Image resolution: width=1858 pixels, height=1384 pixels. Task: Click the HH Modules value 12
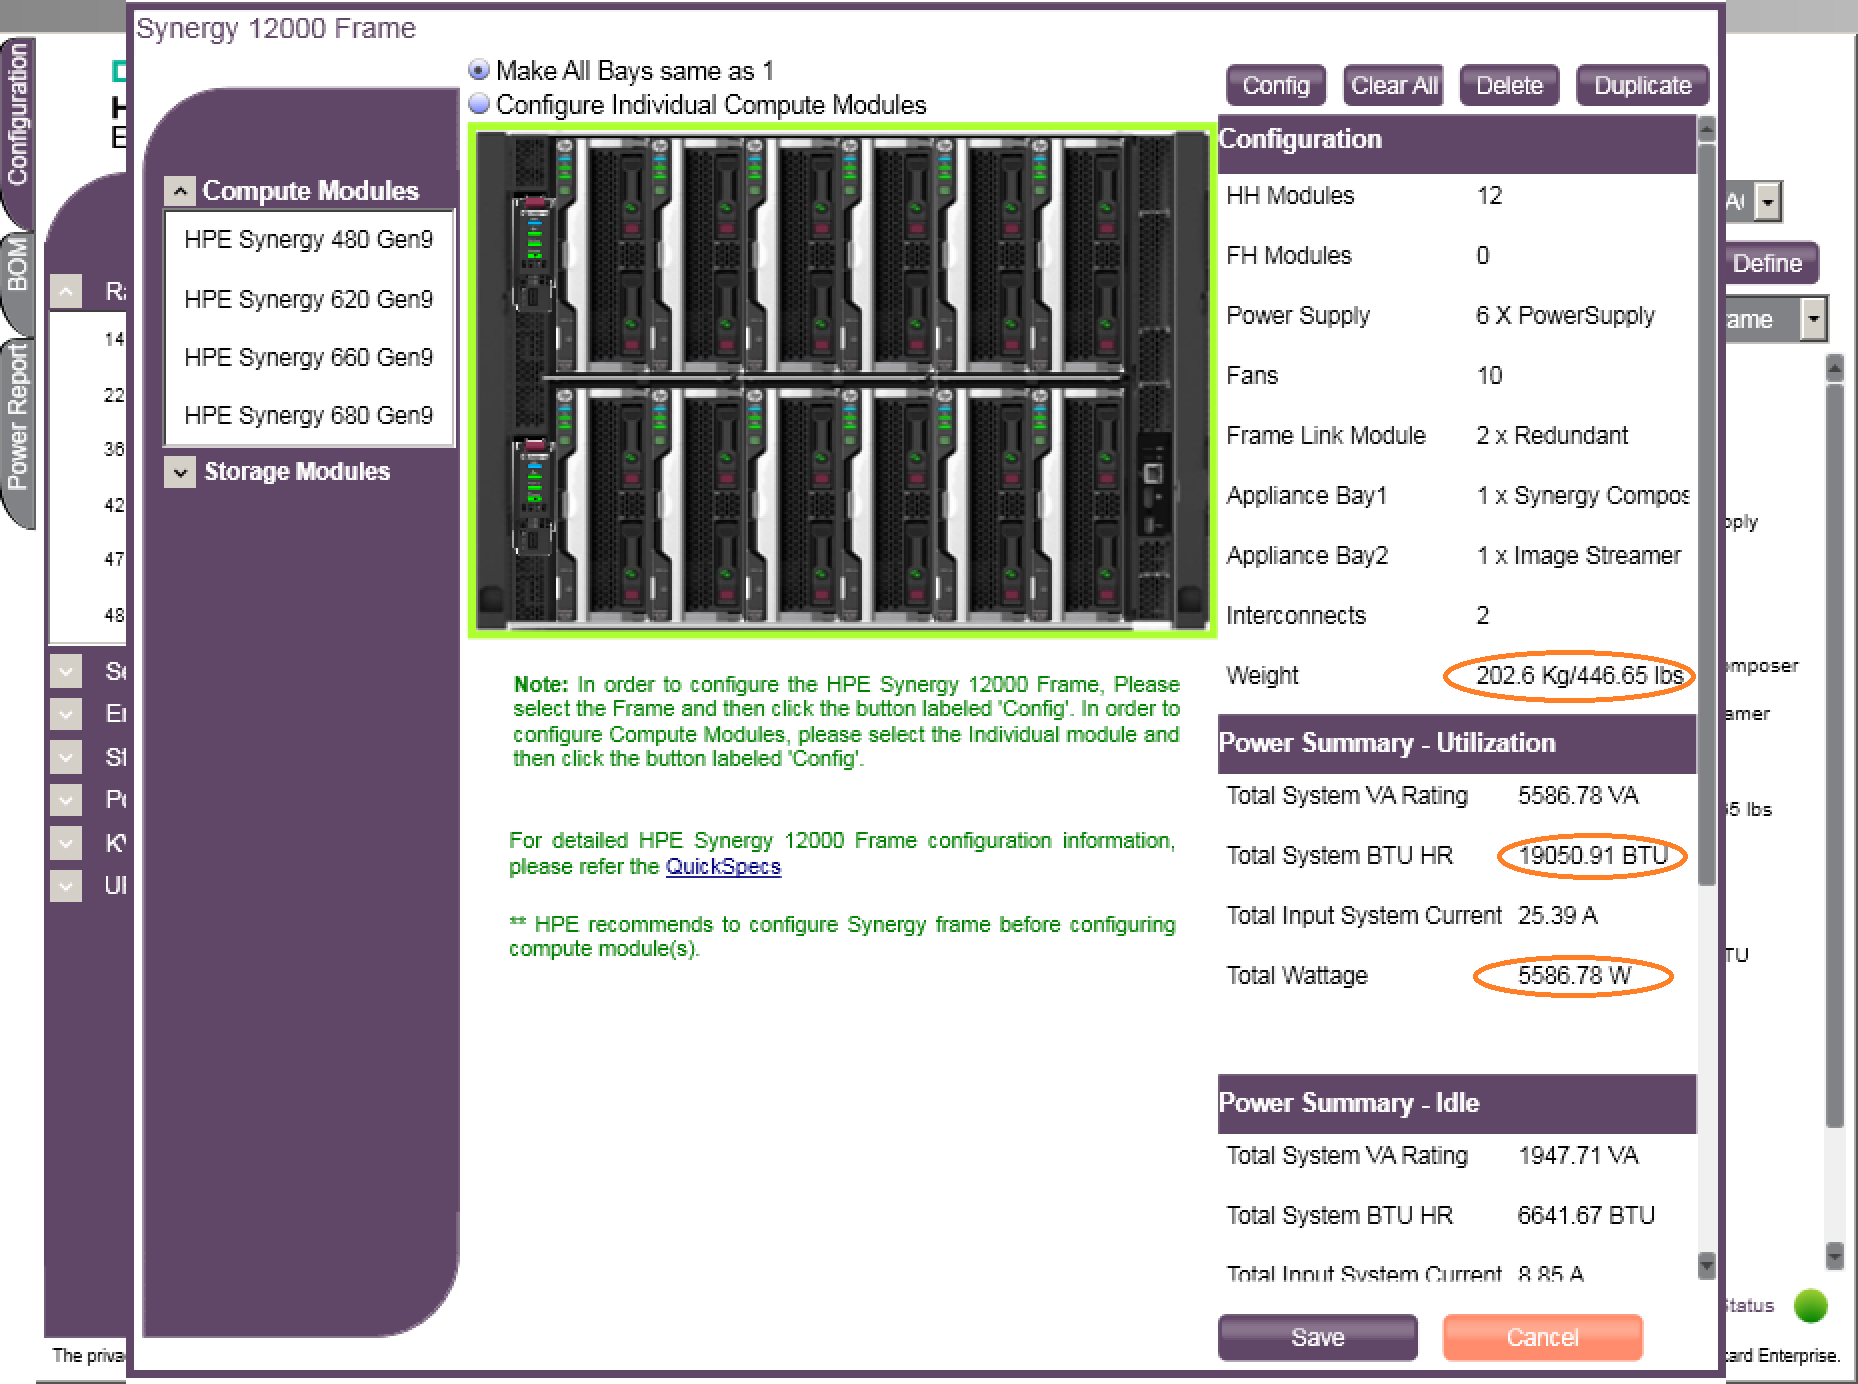click(x=1489, y=195)
